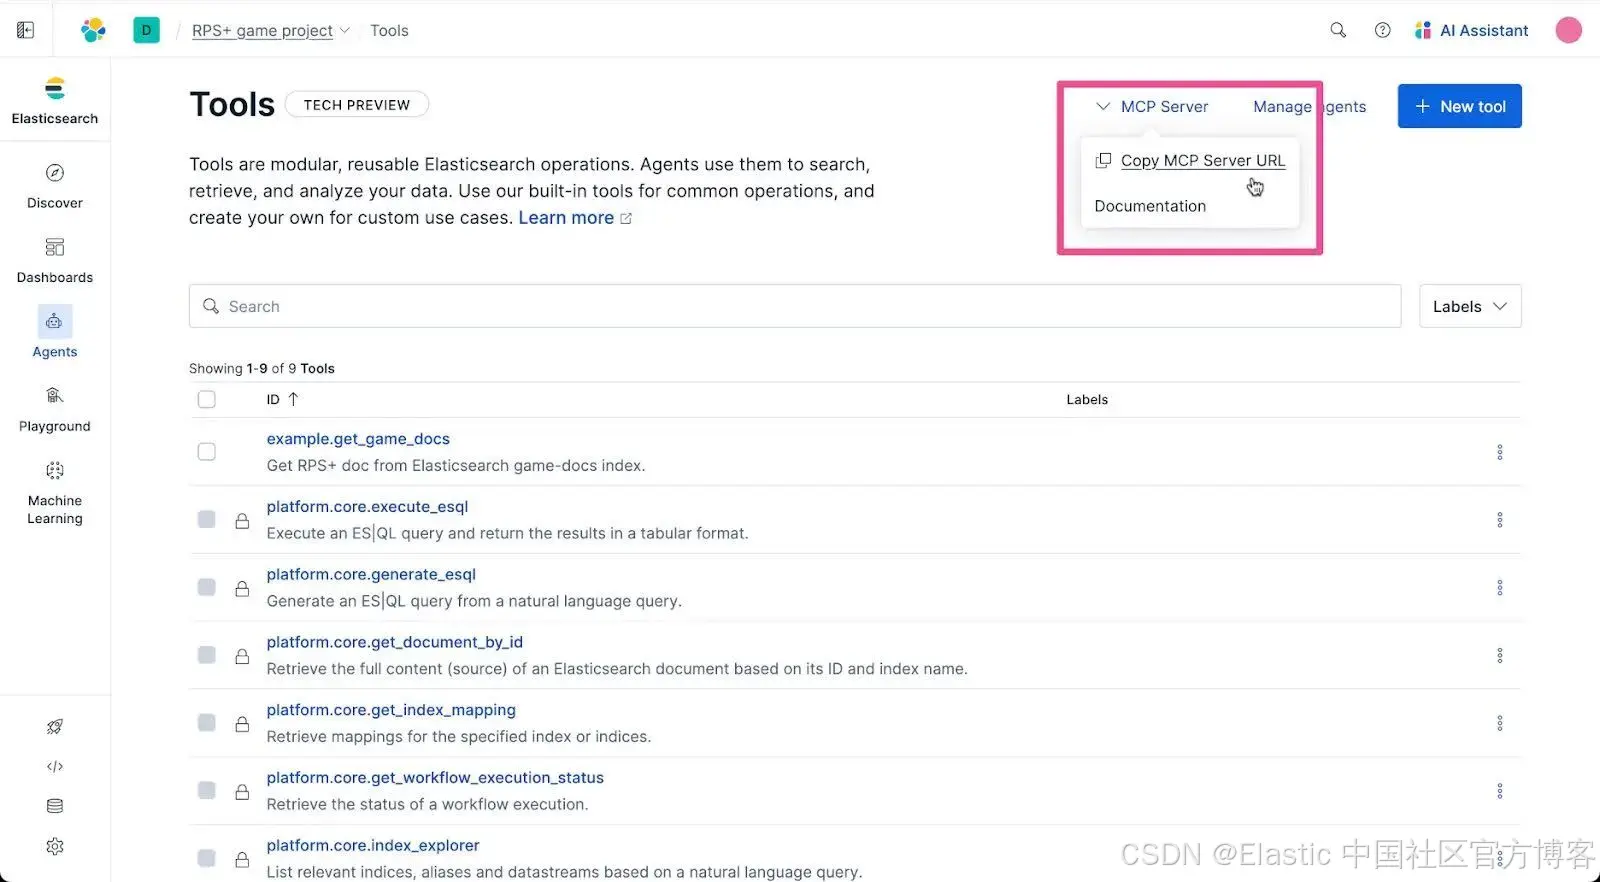
Task: Open the platform.core.execute_esql tool
Action: (367, 507)
